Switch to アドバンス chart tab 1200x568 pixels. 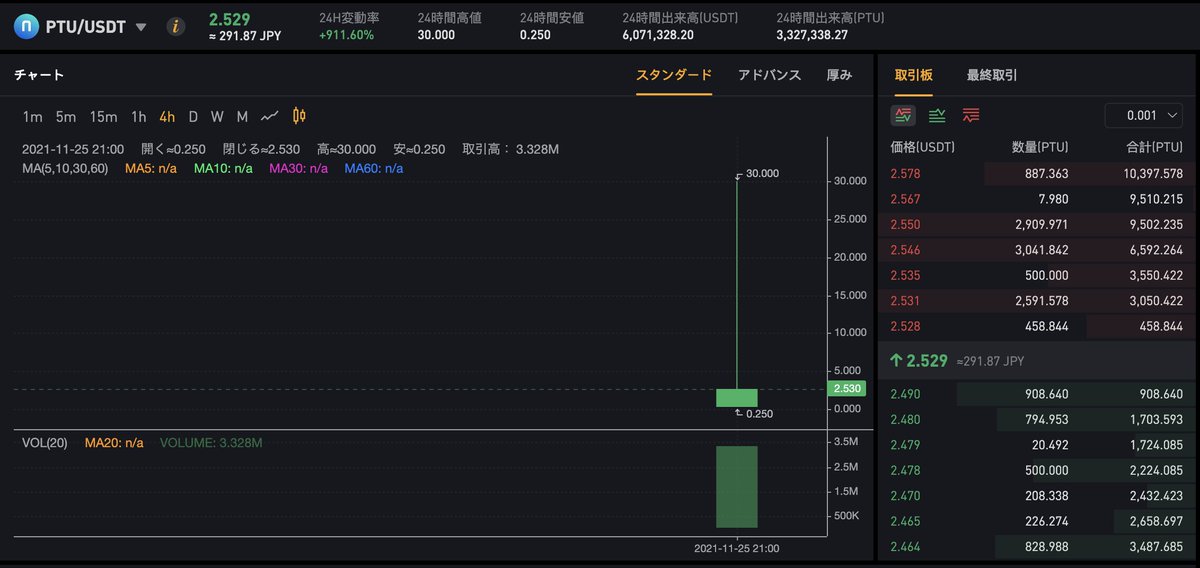tap(769, 75)
